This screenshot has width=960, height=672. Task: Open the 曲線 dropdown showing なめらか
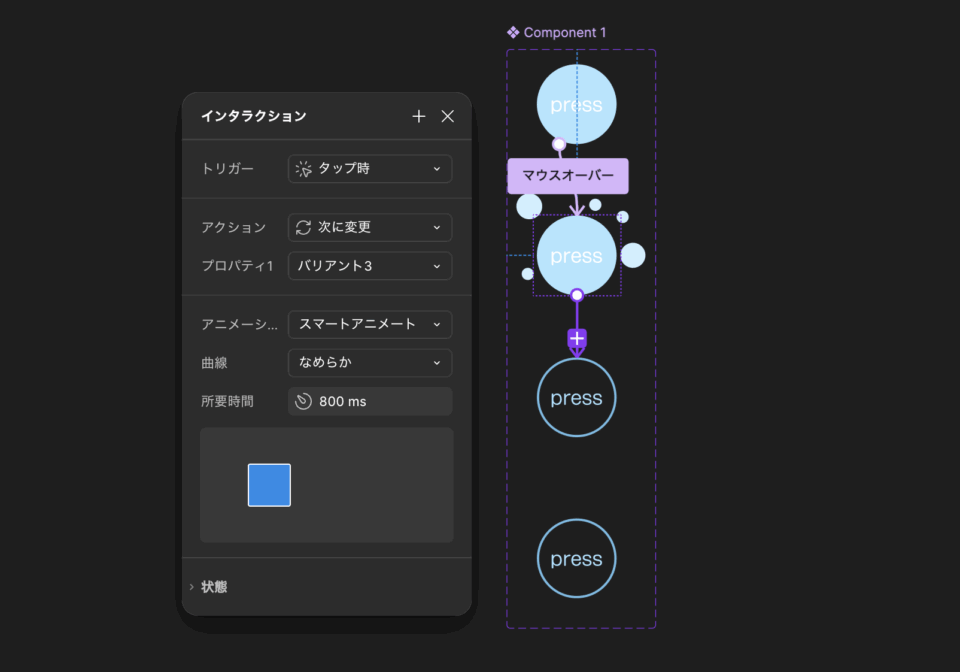(370, 363)
